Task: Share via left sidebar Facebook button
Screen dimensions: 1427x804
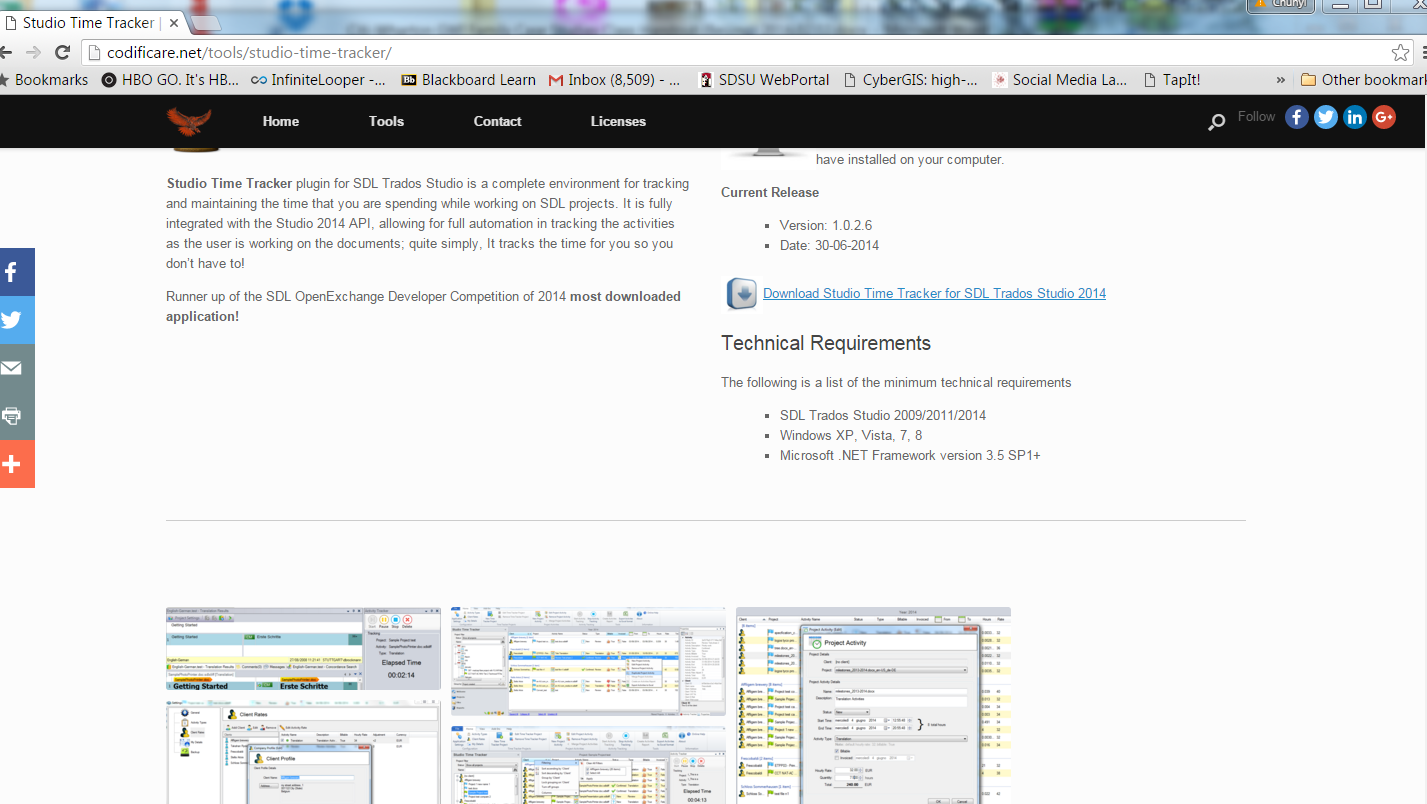Action: [14, 272]
